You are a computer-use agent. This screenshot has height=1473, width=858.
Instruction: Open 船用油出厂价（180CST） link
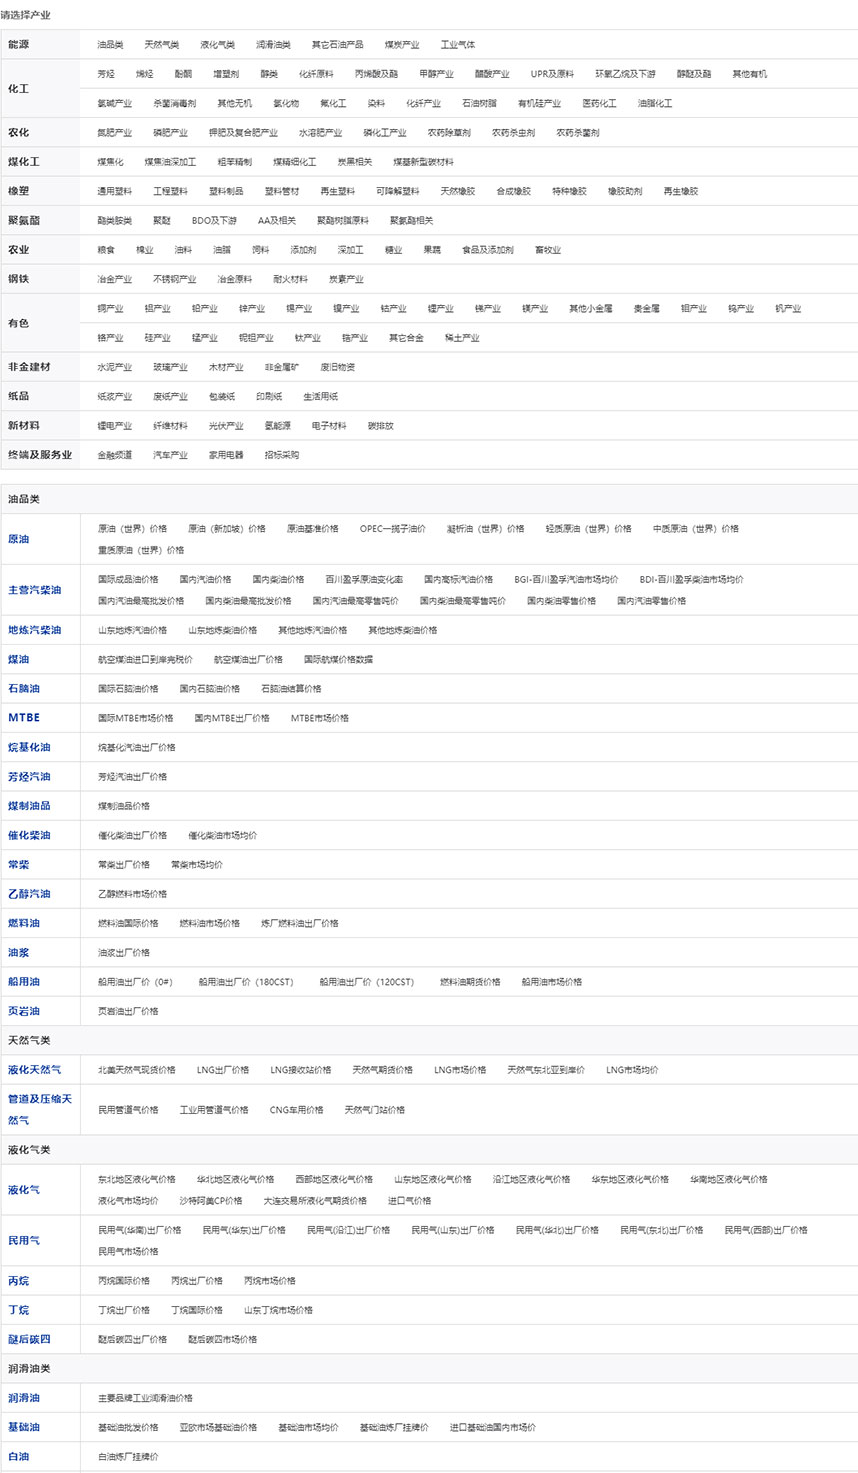coord(246,982)
